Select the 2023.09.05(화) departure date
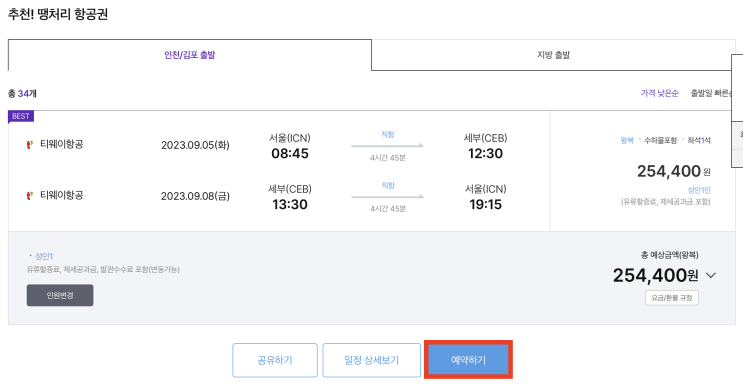Viewport: 743px width, 384px height. tap(195, 145)
